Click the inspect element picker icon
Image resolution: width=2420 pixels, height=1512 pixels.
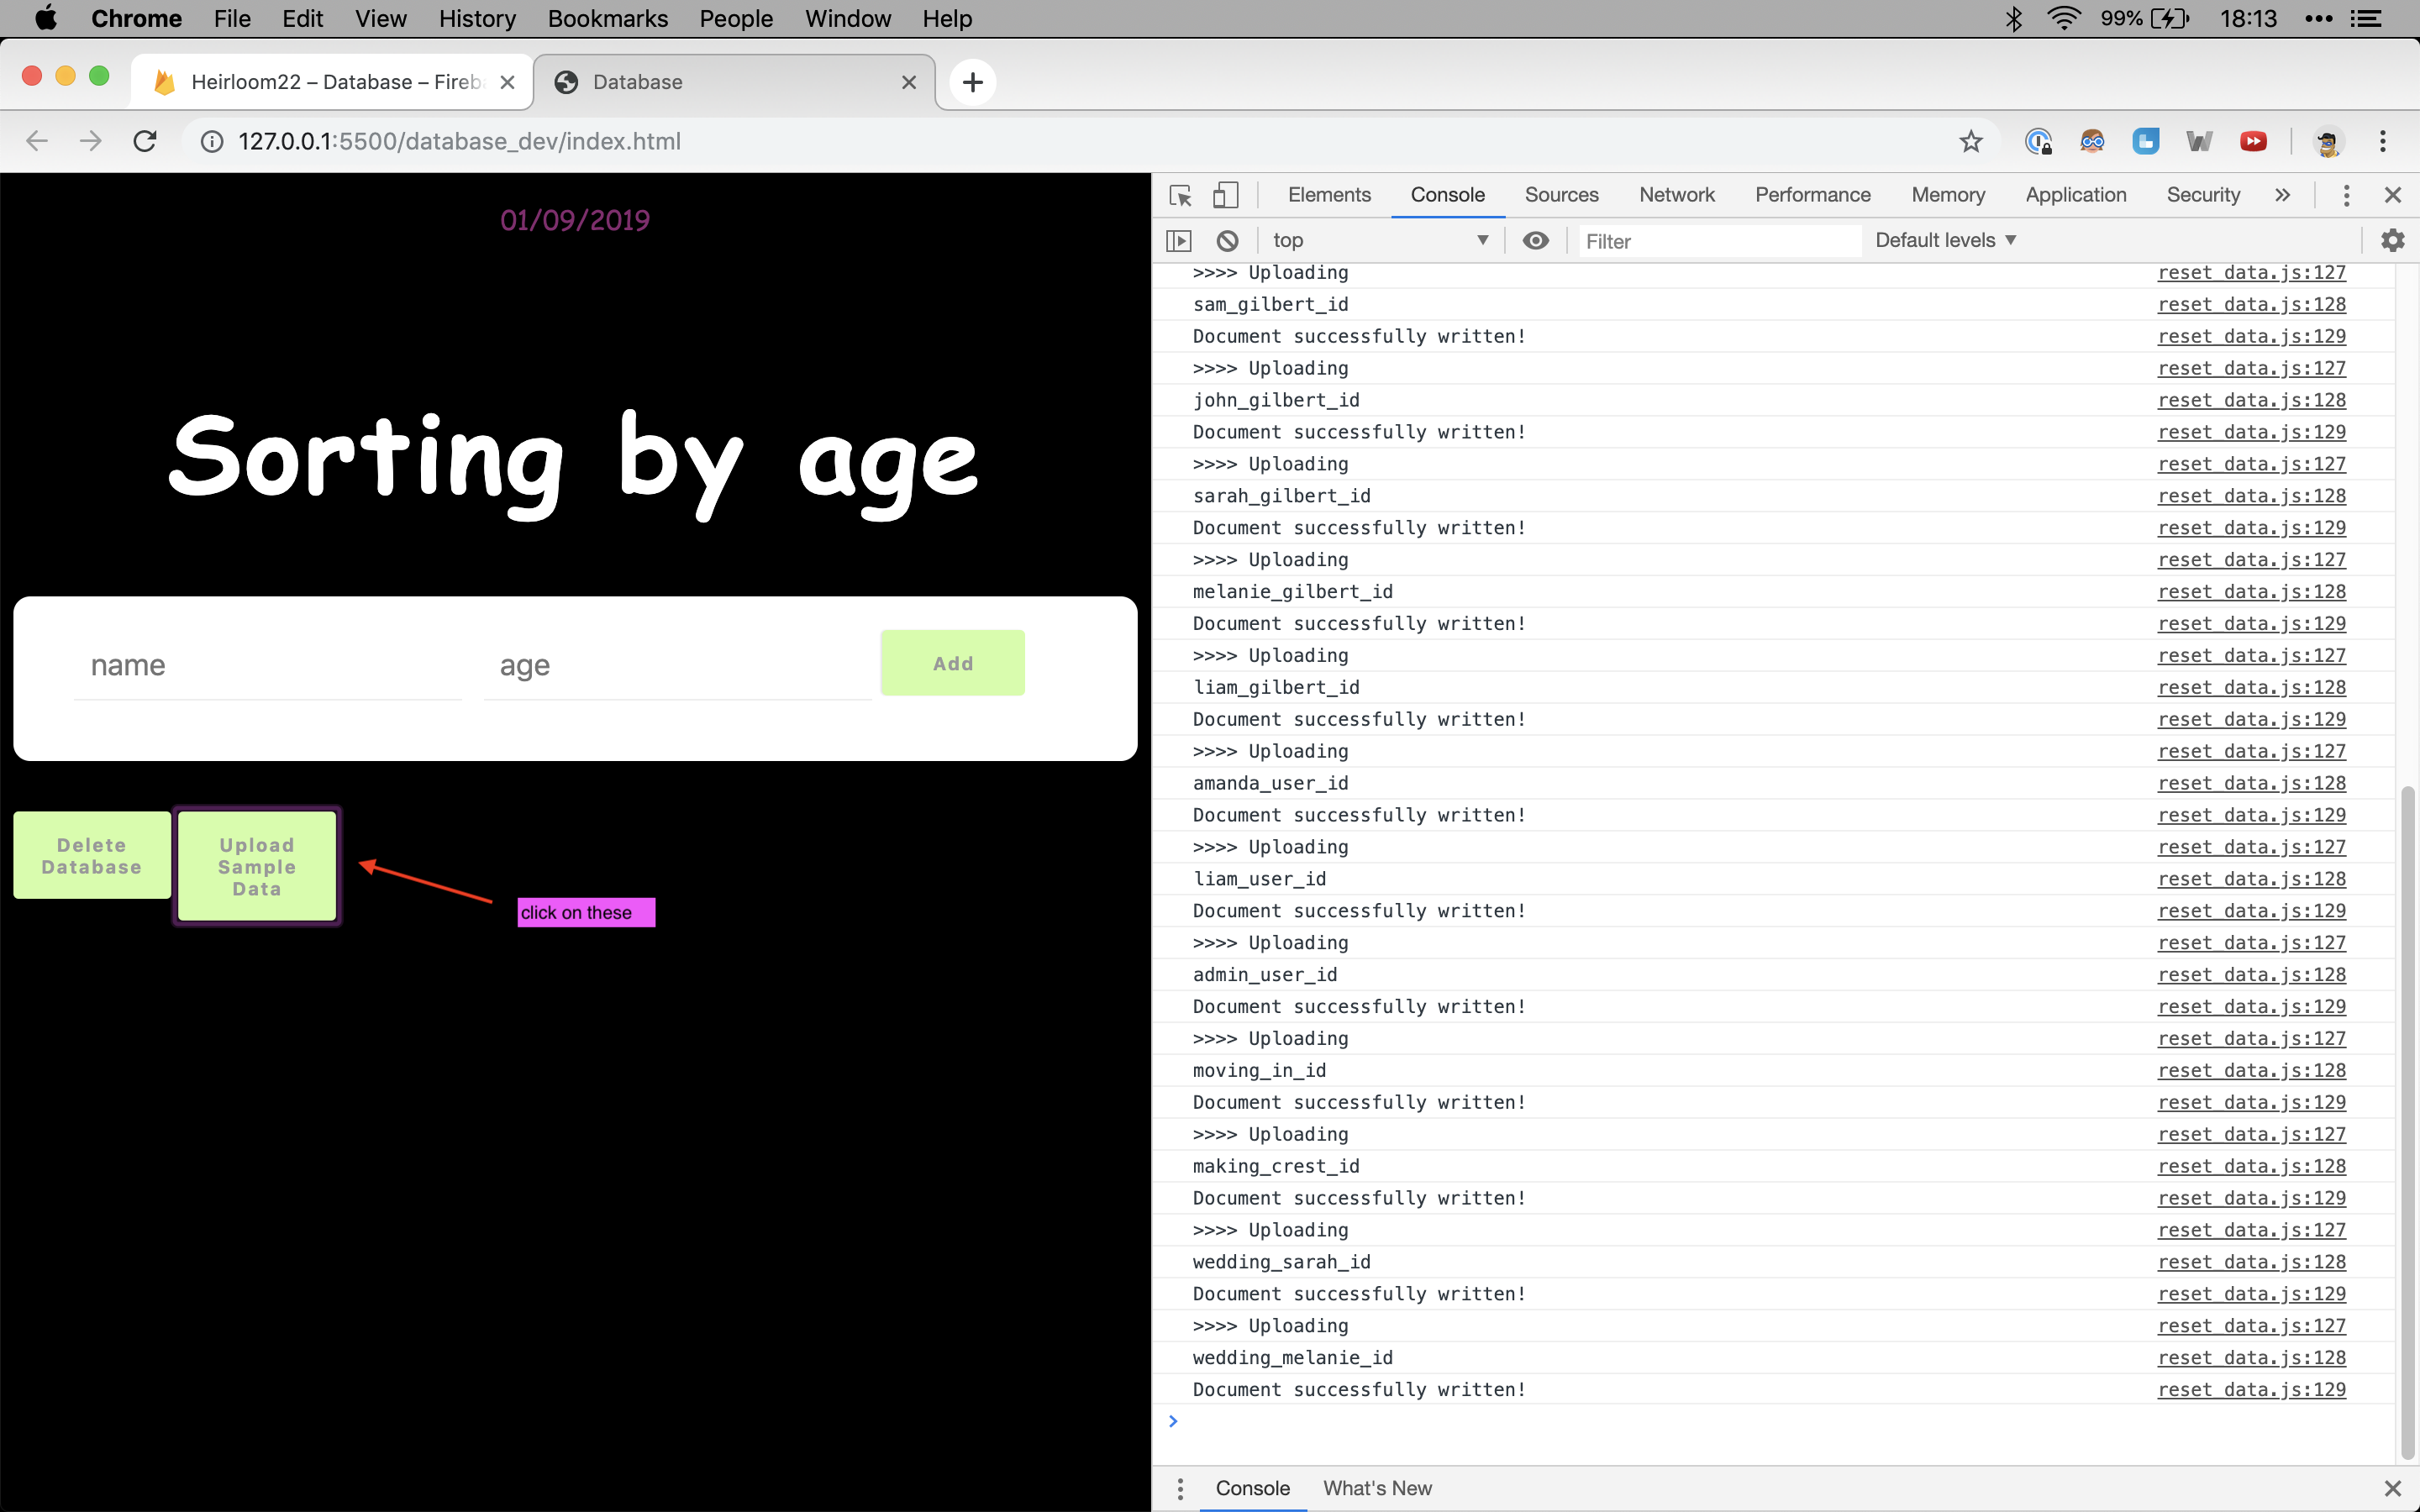click(x=1180, y=195)
